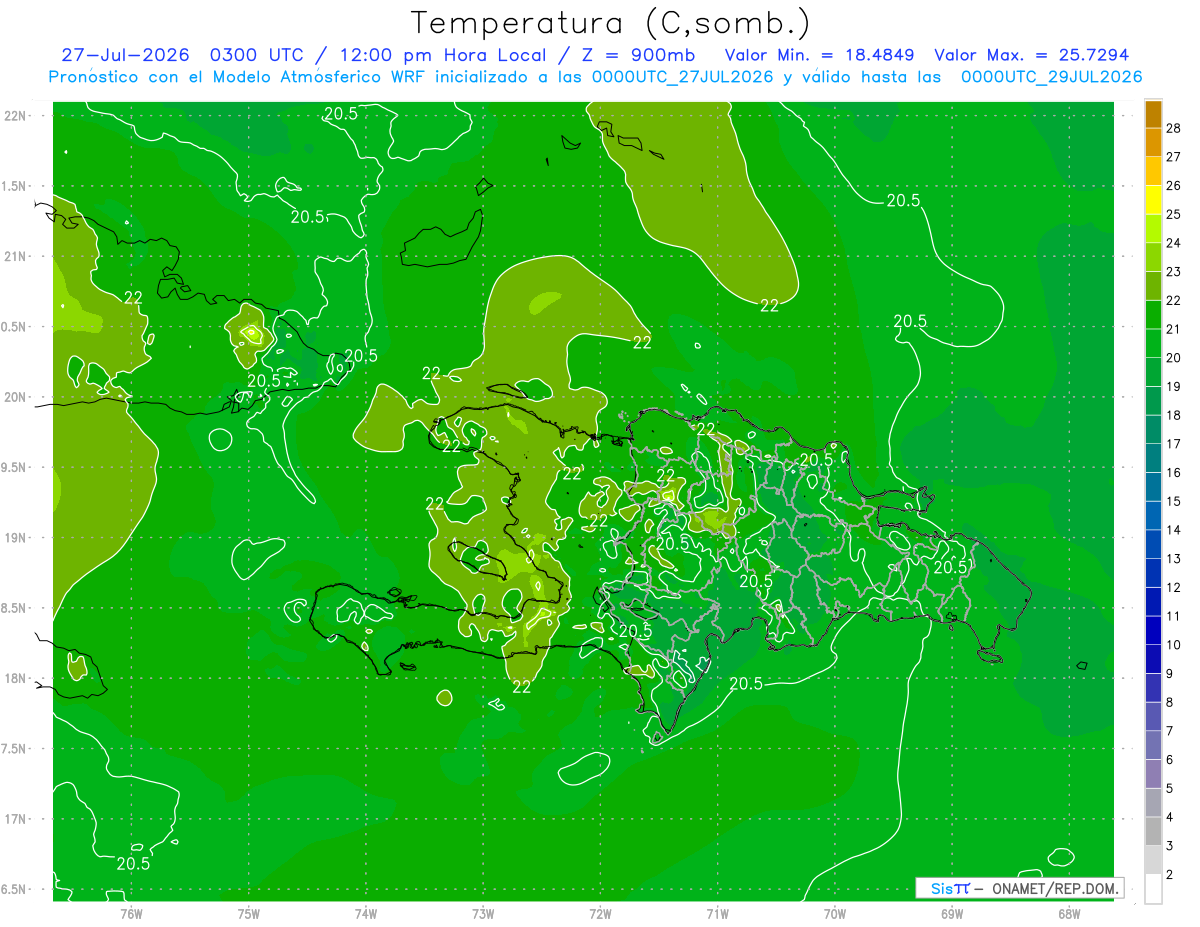Viewport: 1200px width, 927px height.
Task: Pick the lime swatch between 24 and 25
Action: [x=1153, y=229]
